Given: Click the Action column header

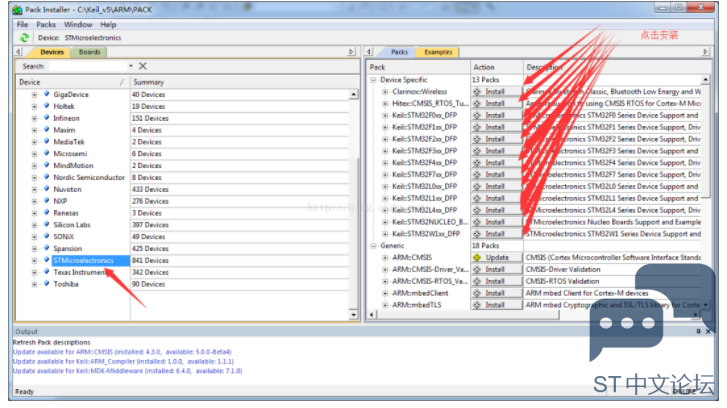Looking at the screenshot, I should point(497,67).
